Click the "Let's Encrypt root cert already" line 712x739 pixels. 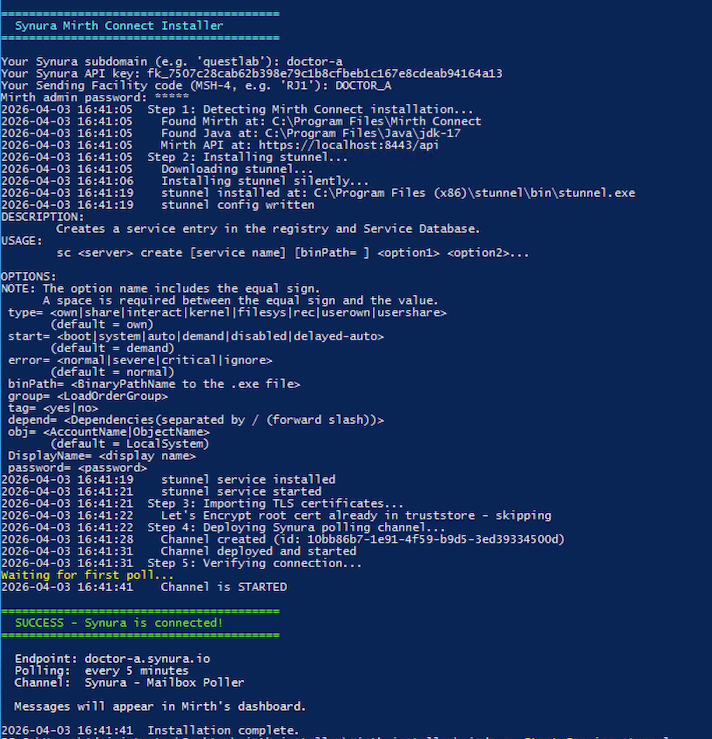pos(356,516)
